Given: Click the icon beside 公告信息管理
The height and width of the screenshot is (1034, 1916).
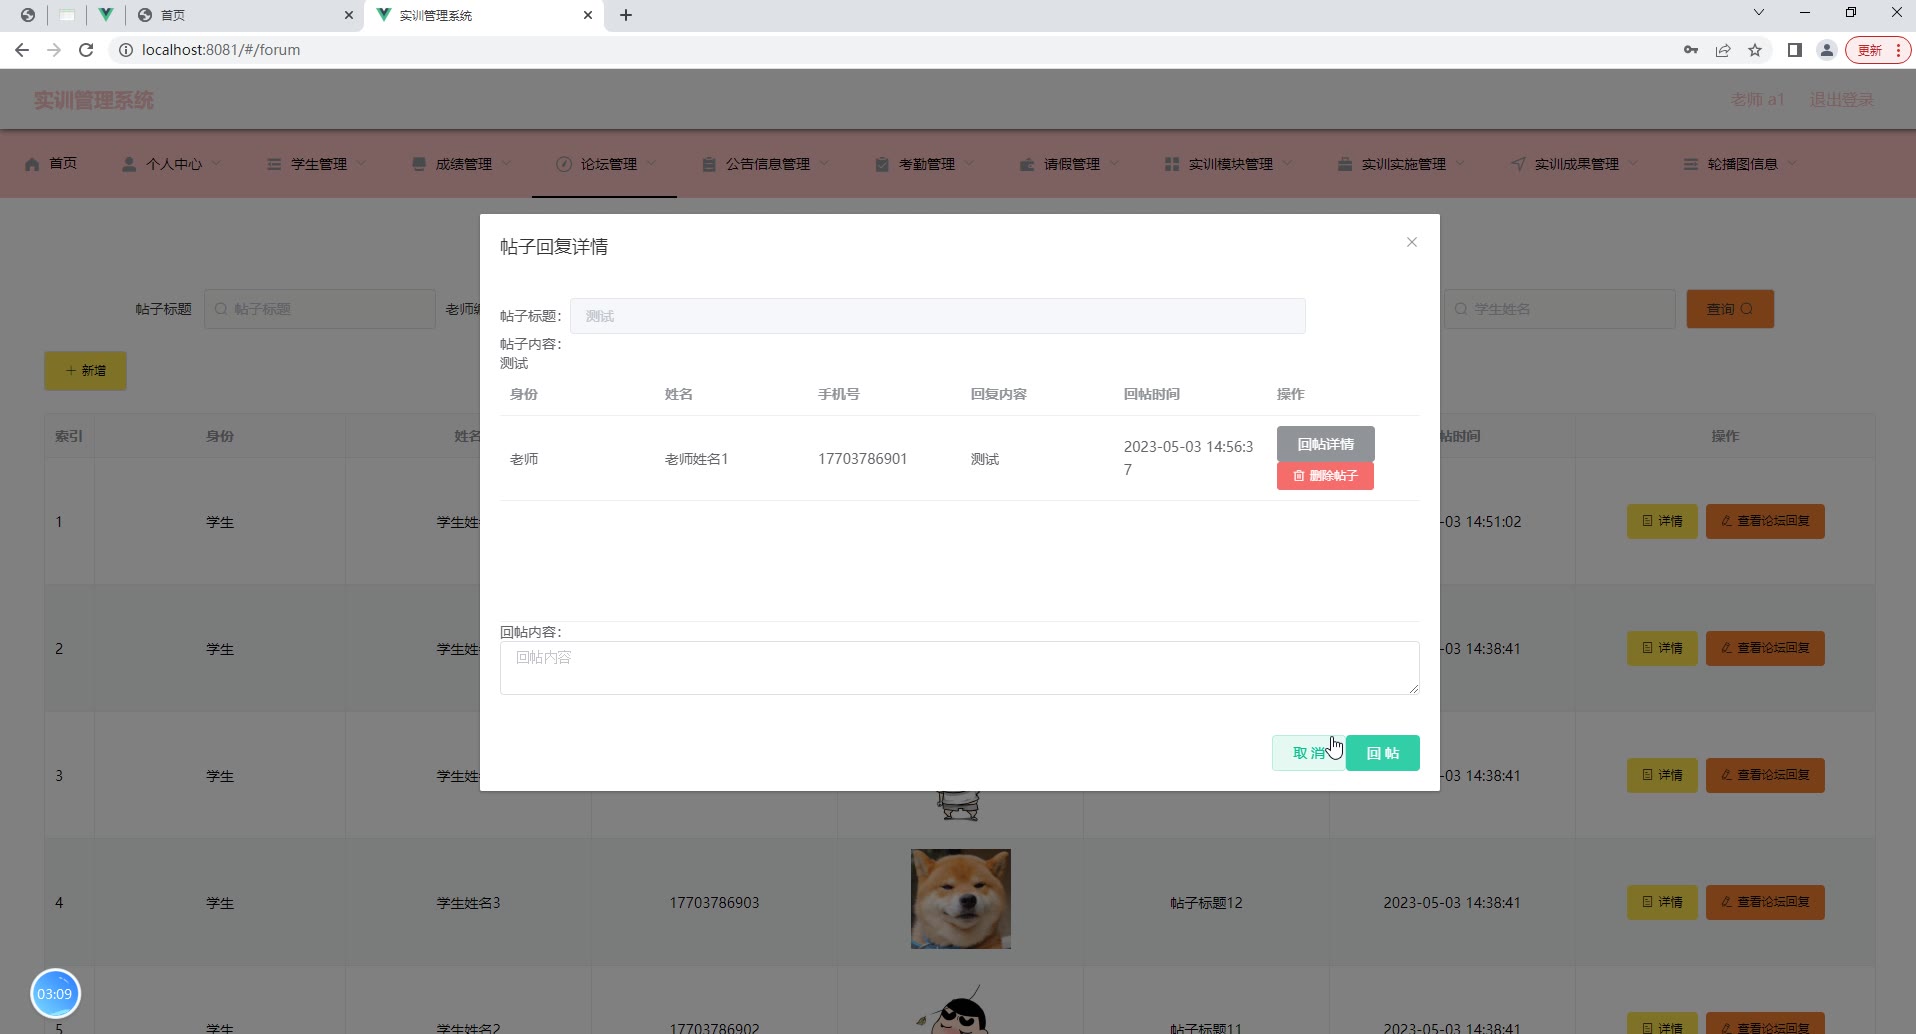Looking at the screenshot, I should click(x=709, y=164).
